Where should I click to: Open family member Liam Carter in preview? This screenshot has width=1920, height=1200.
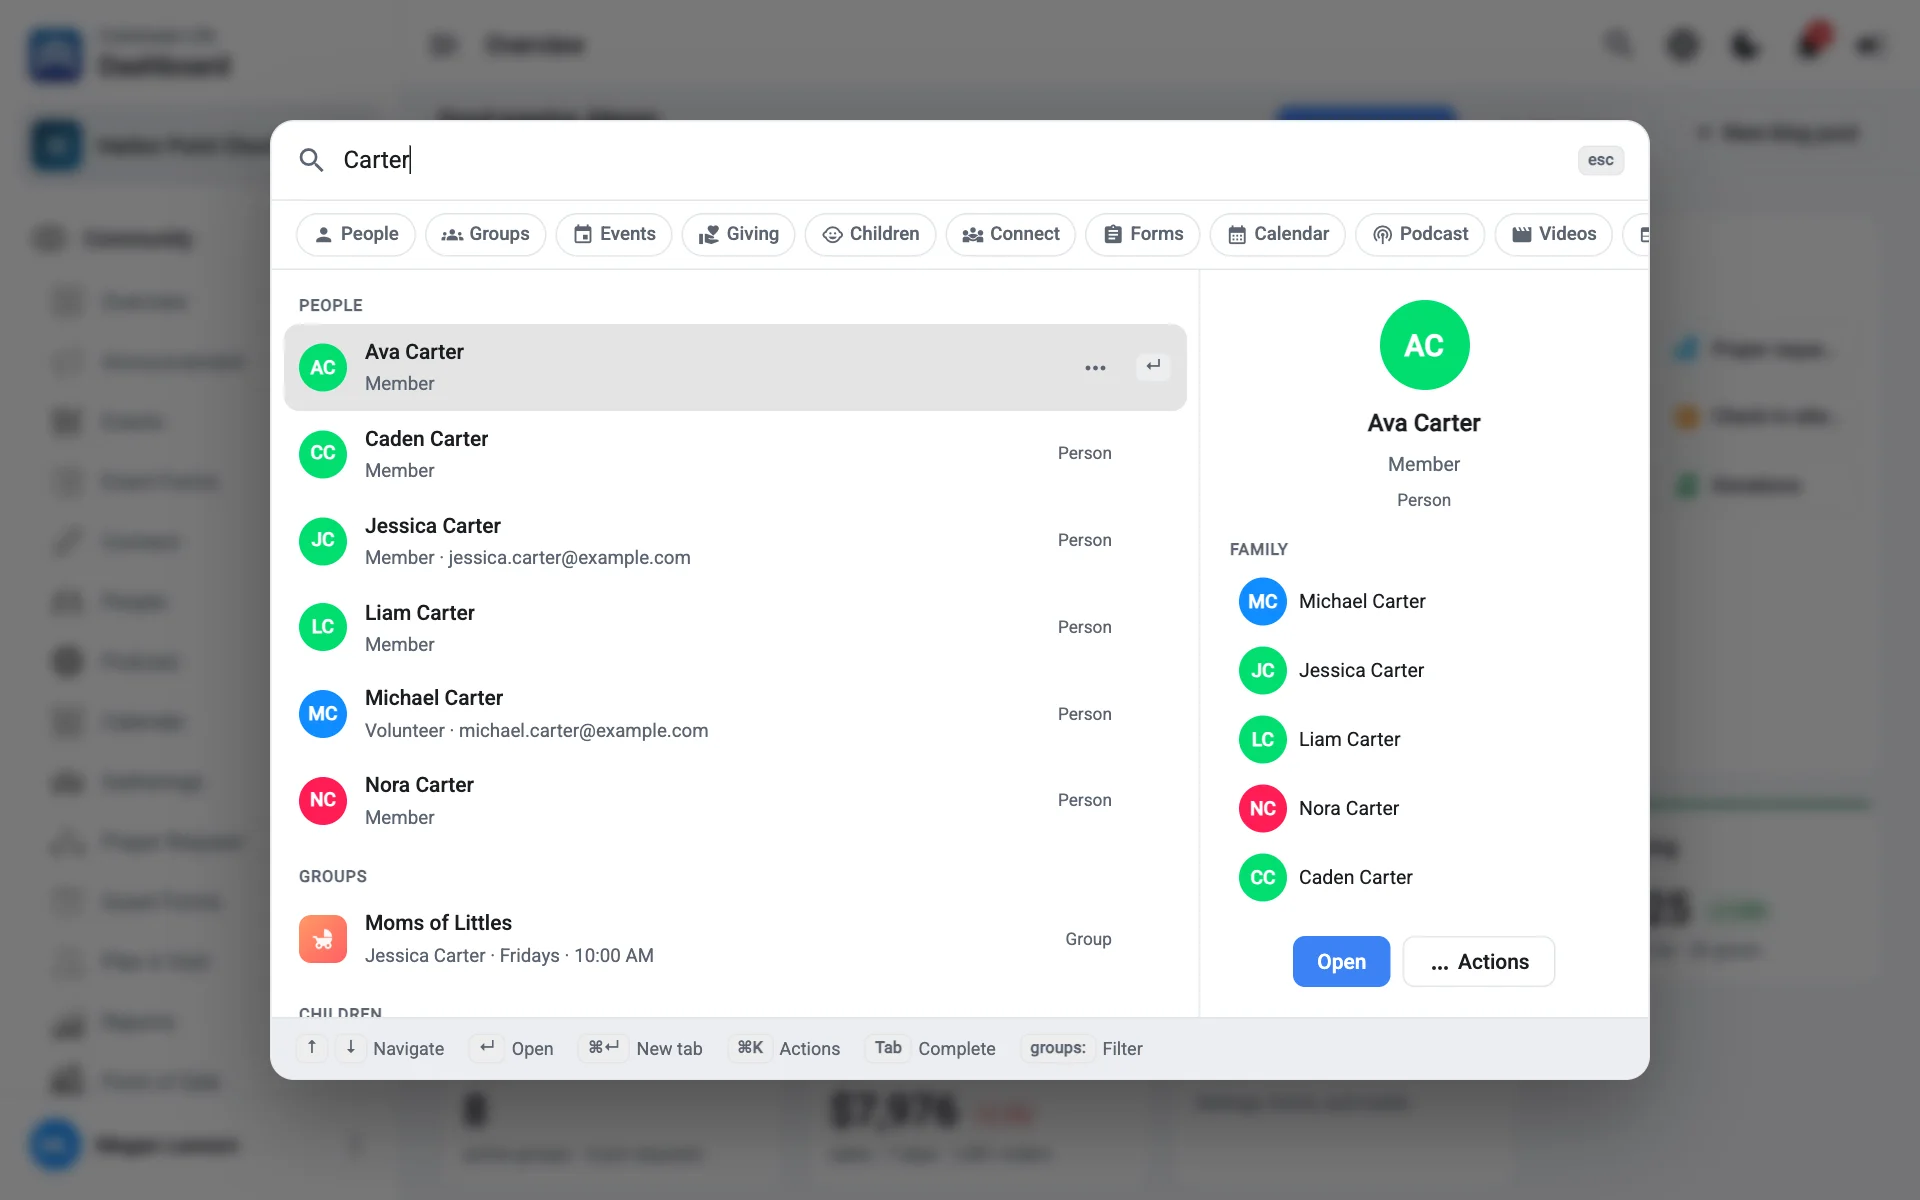coord(1424,739)
